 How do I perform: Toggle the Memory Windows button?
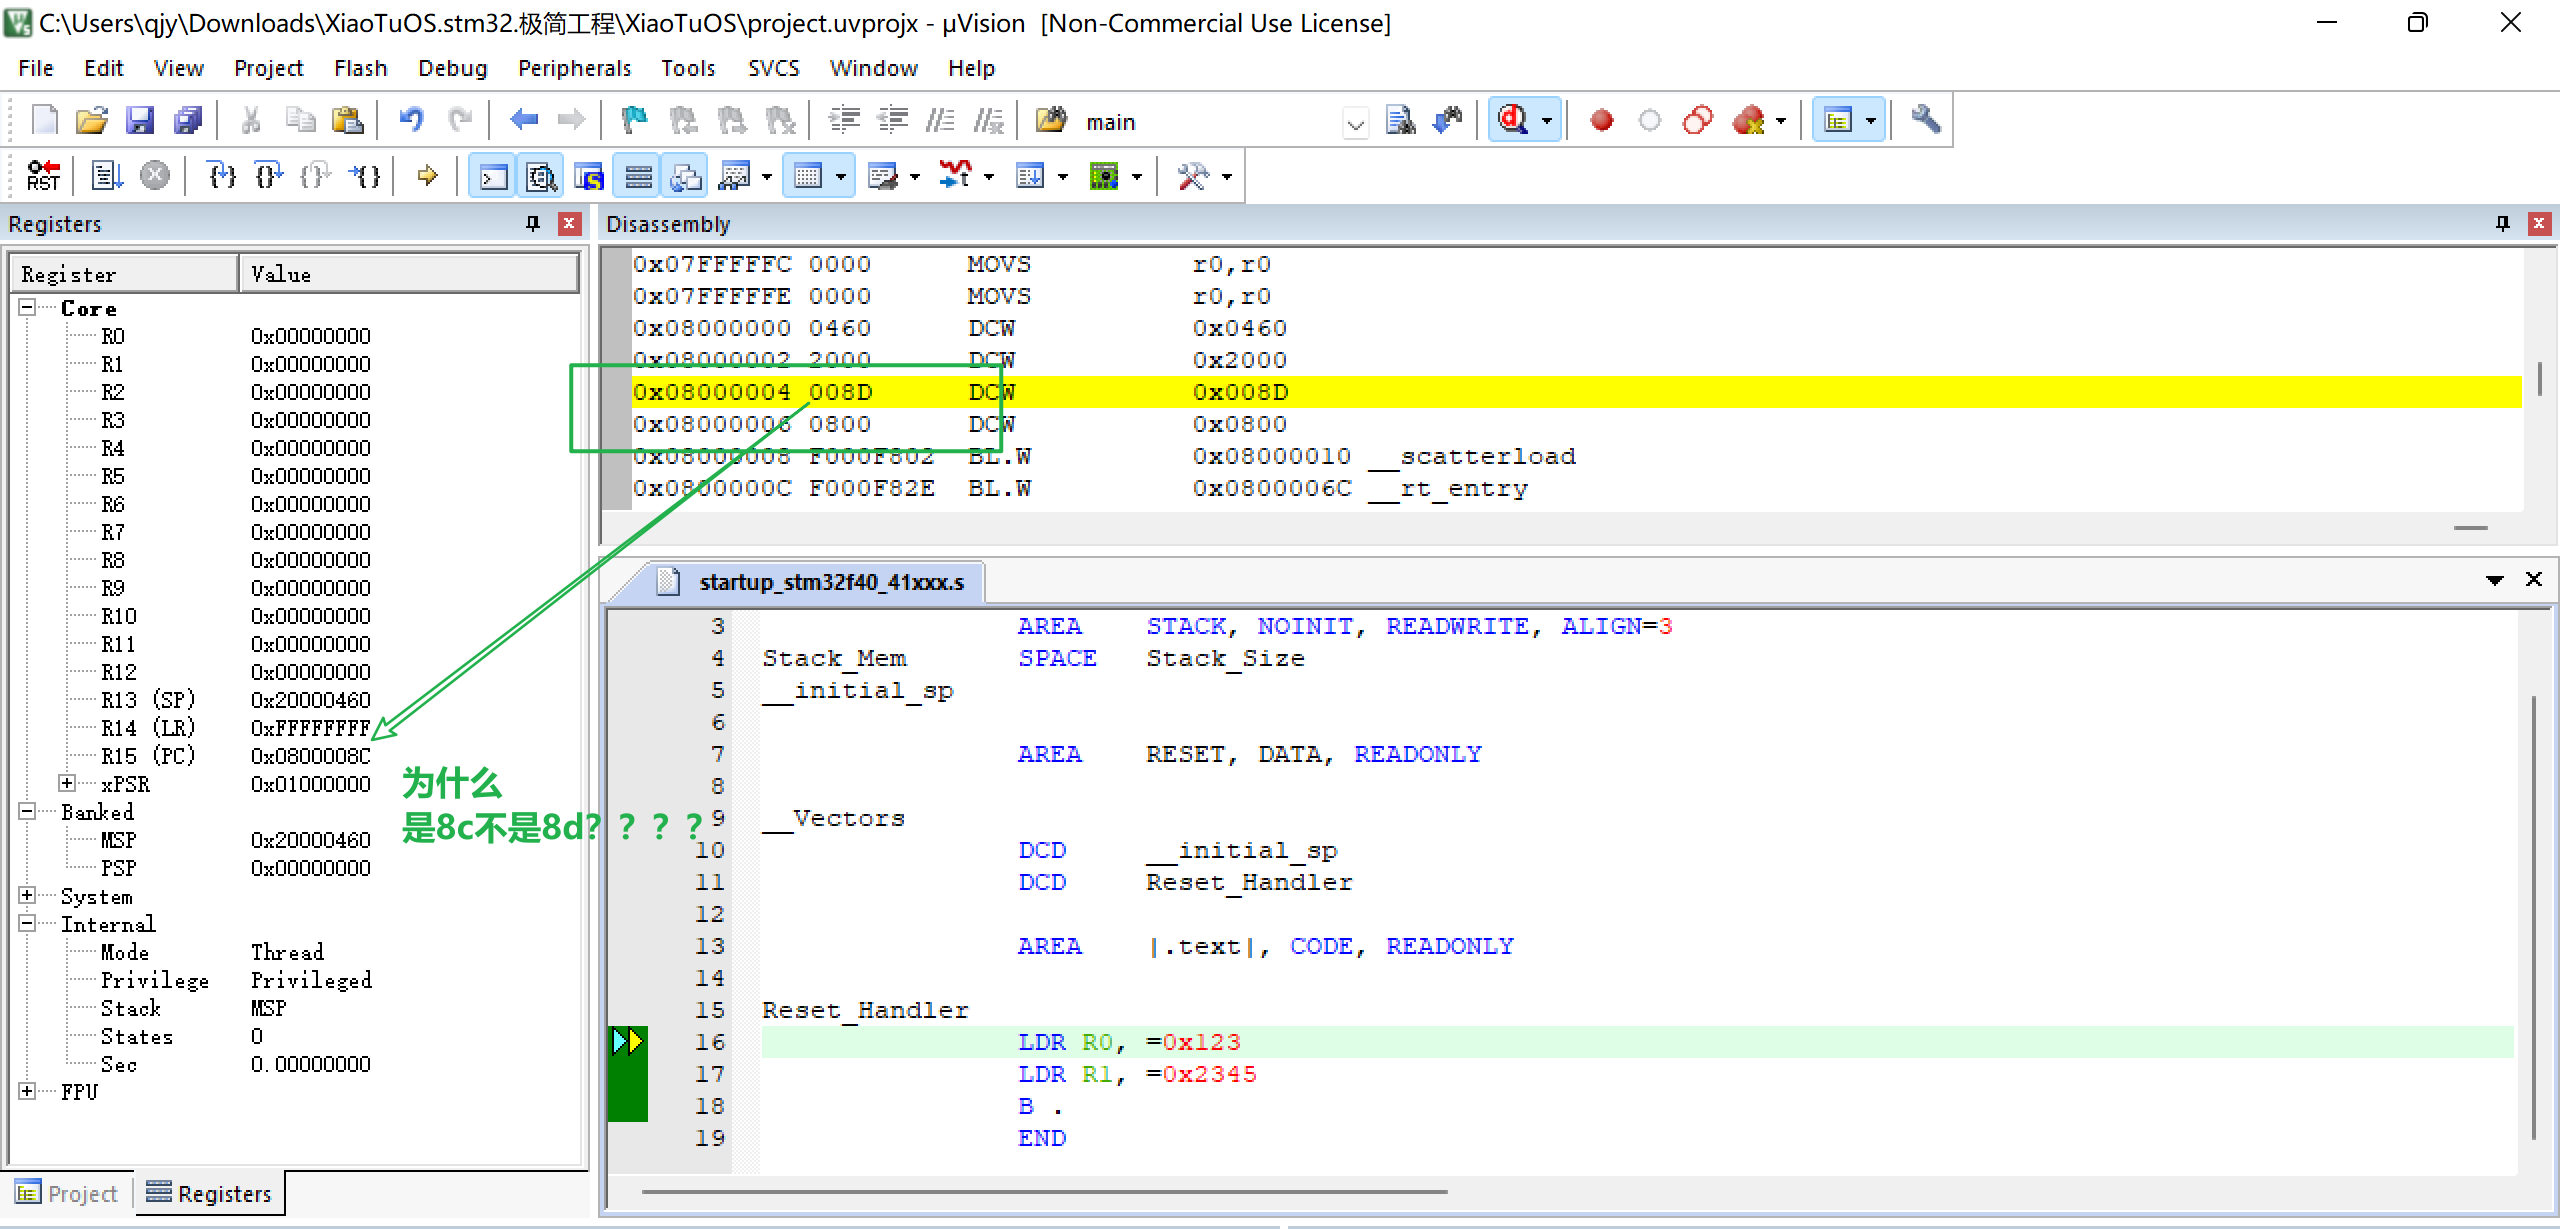807,177
